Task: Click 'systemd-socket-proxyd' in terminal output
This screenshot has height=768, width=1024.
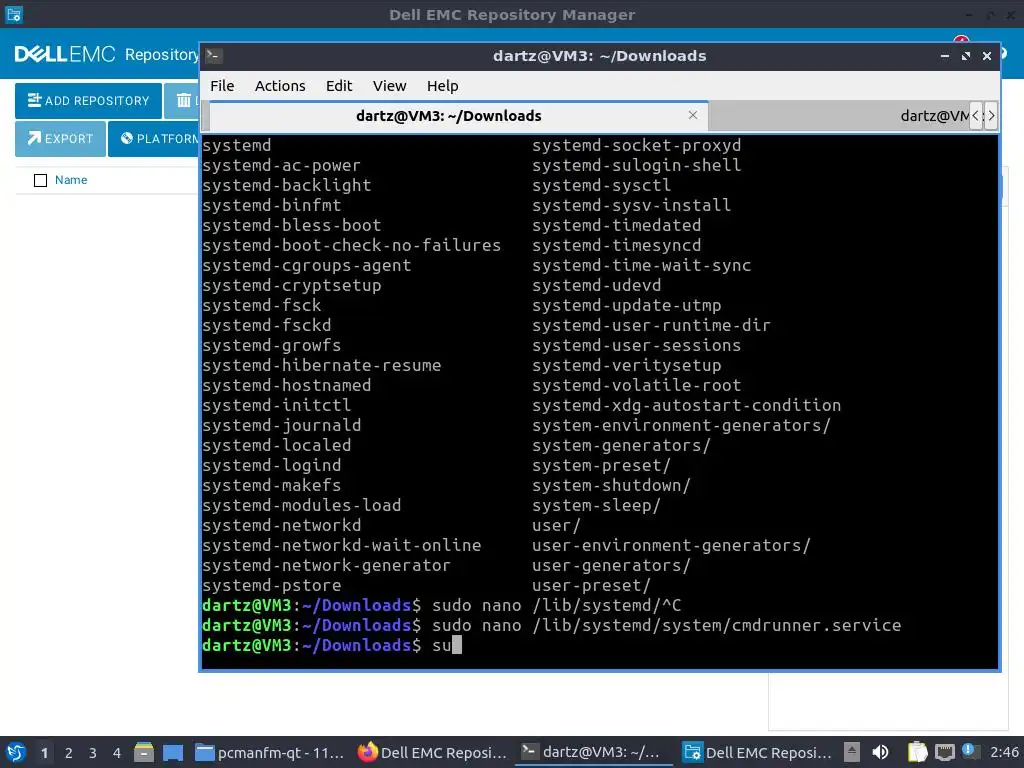Action: (x=637, y=146)
